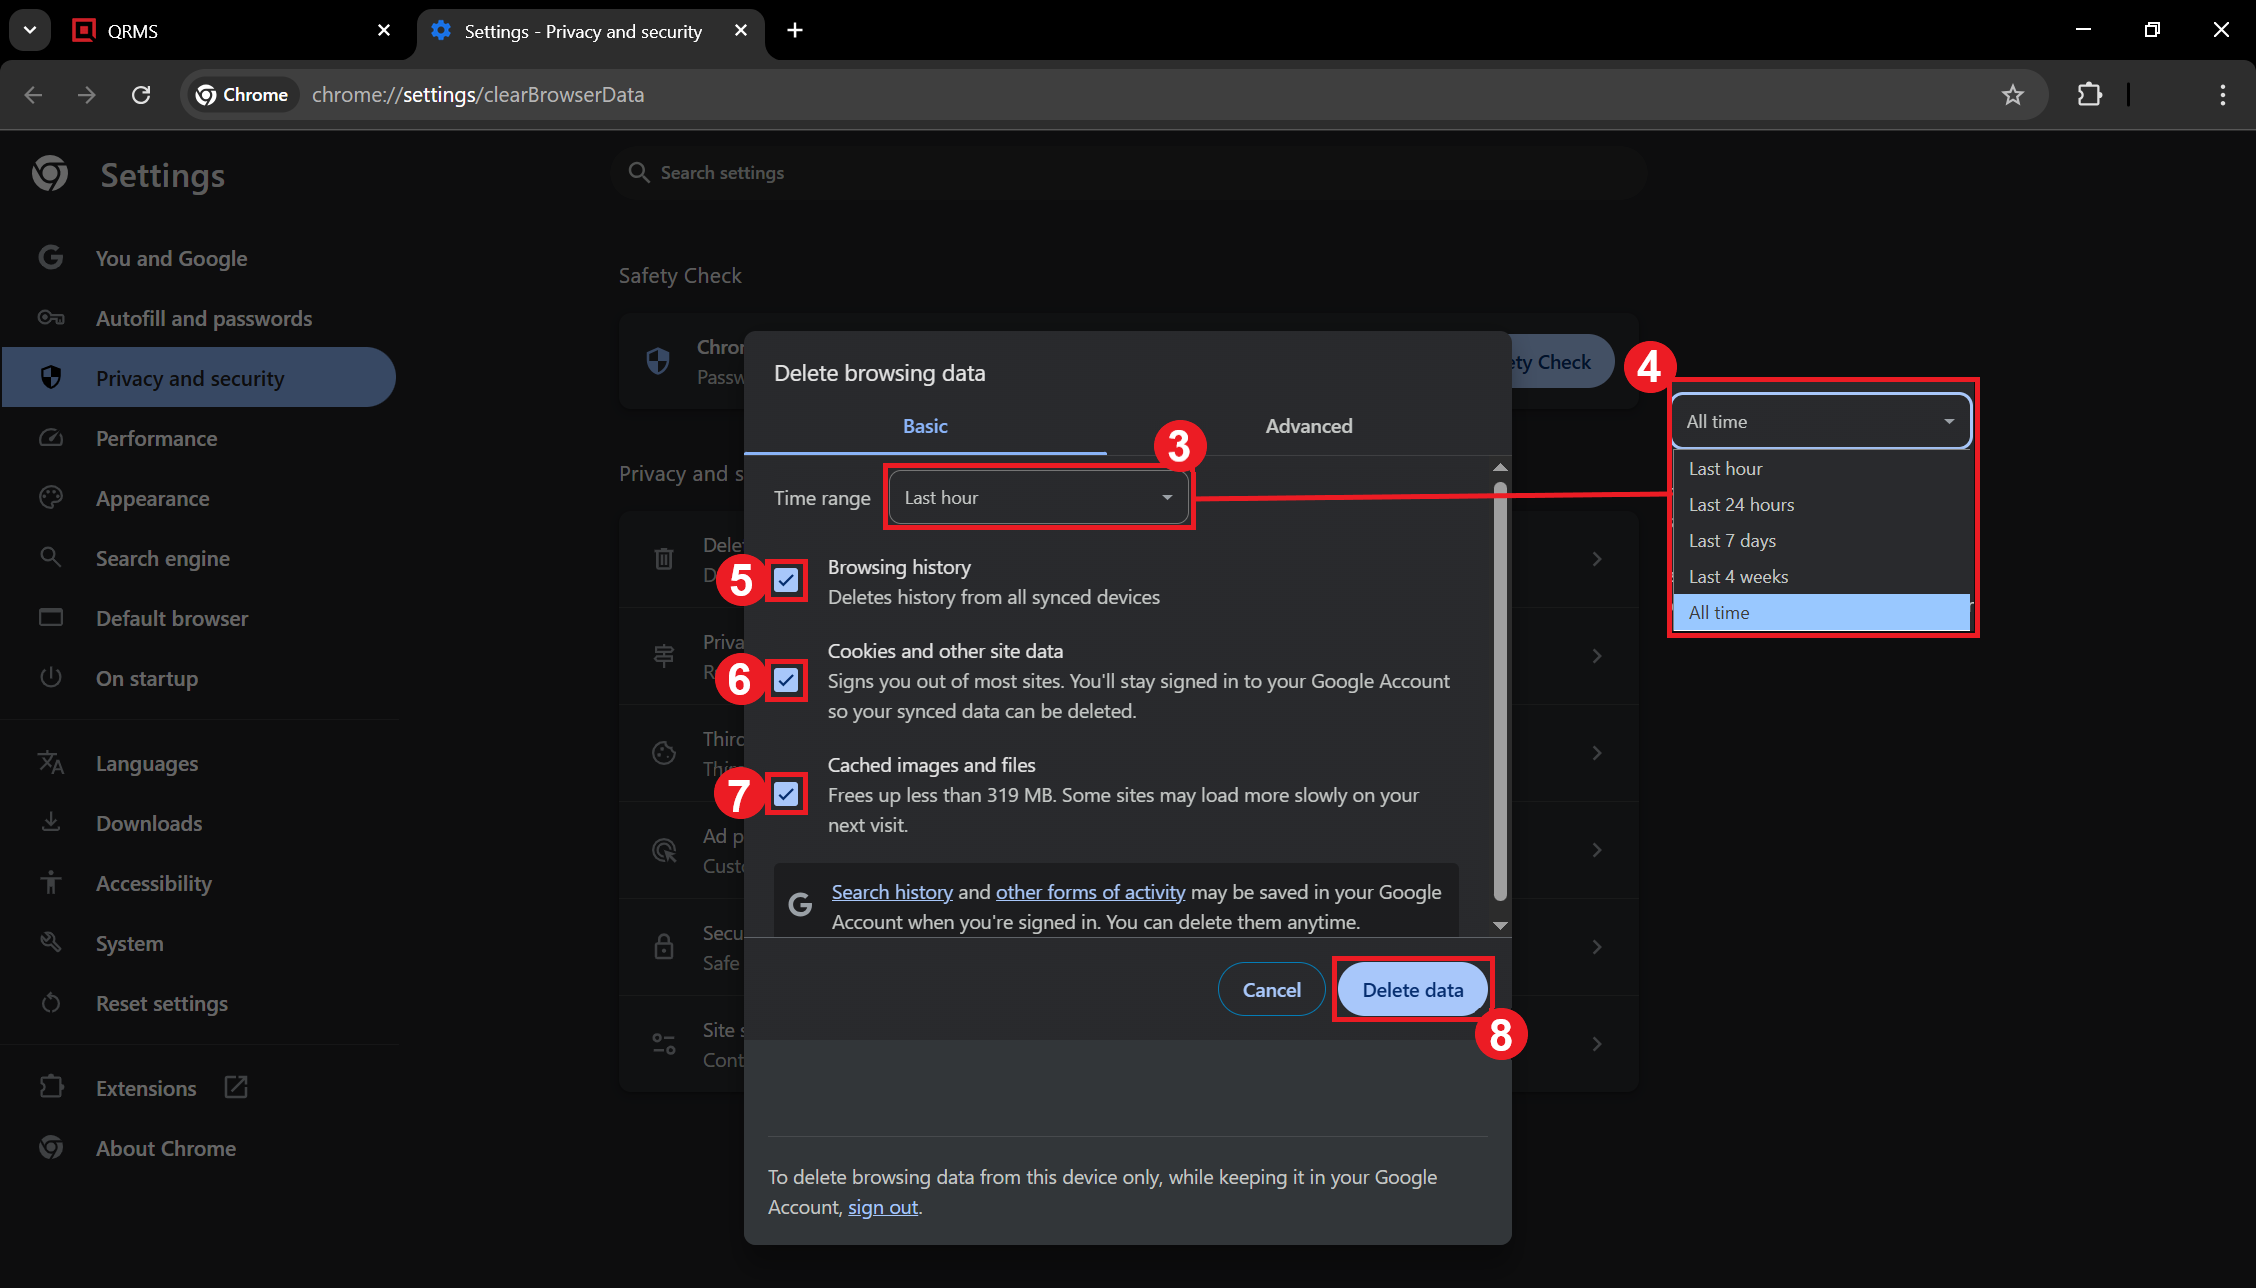2256x1288 pixels.
Task: Click the page reload icon
Action: point(141,95)
